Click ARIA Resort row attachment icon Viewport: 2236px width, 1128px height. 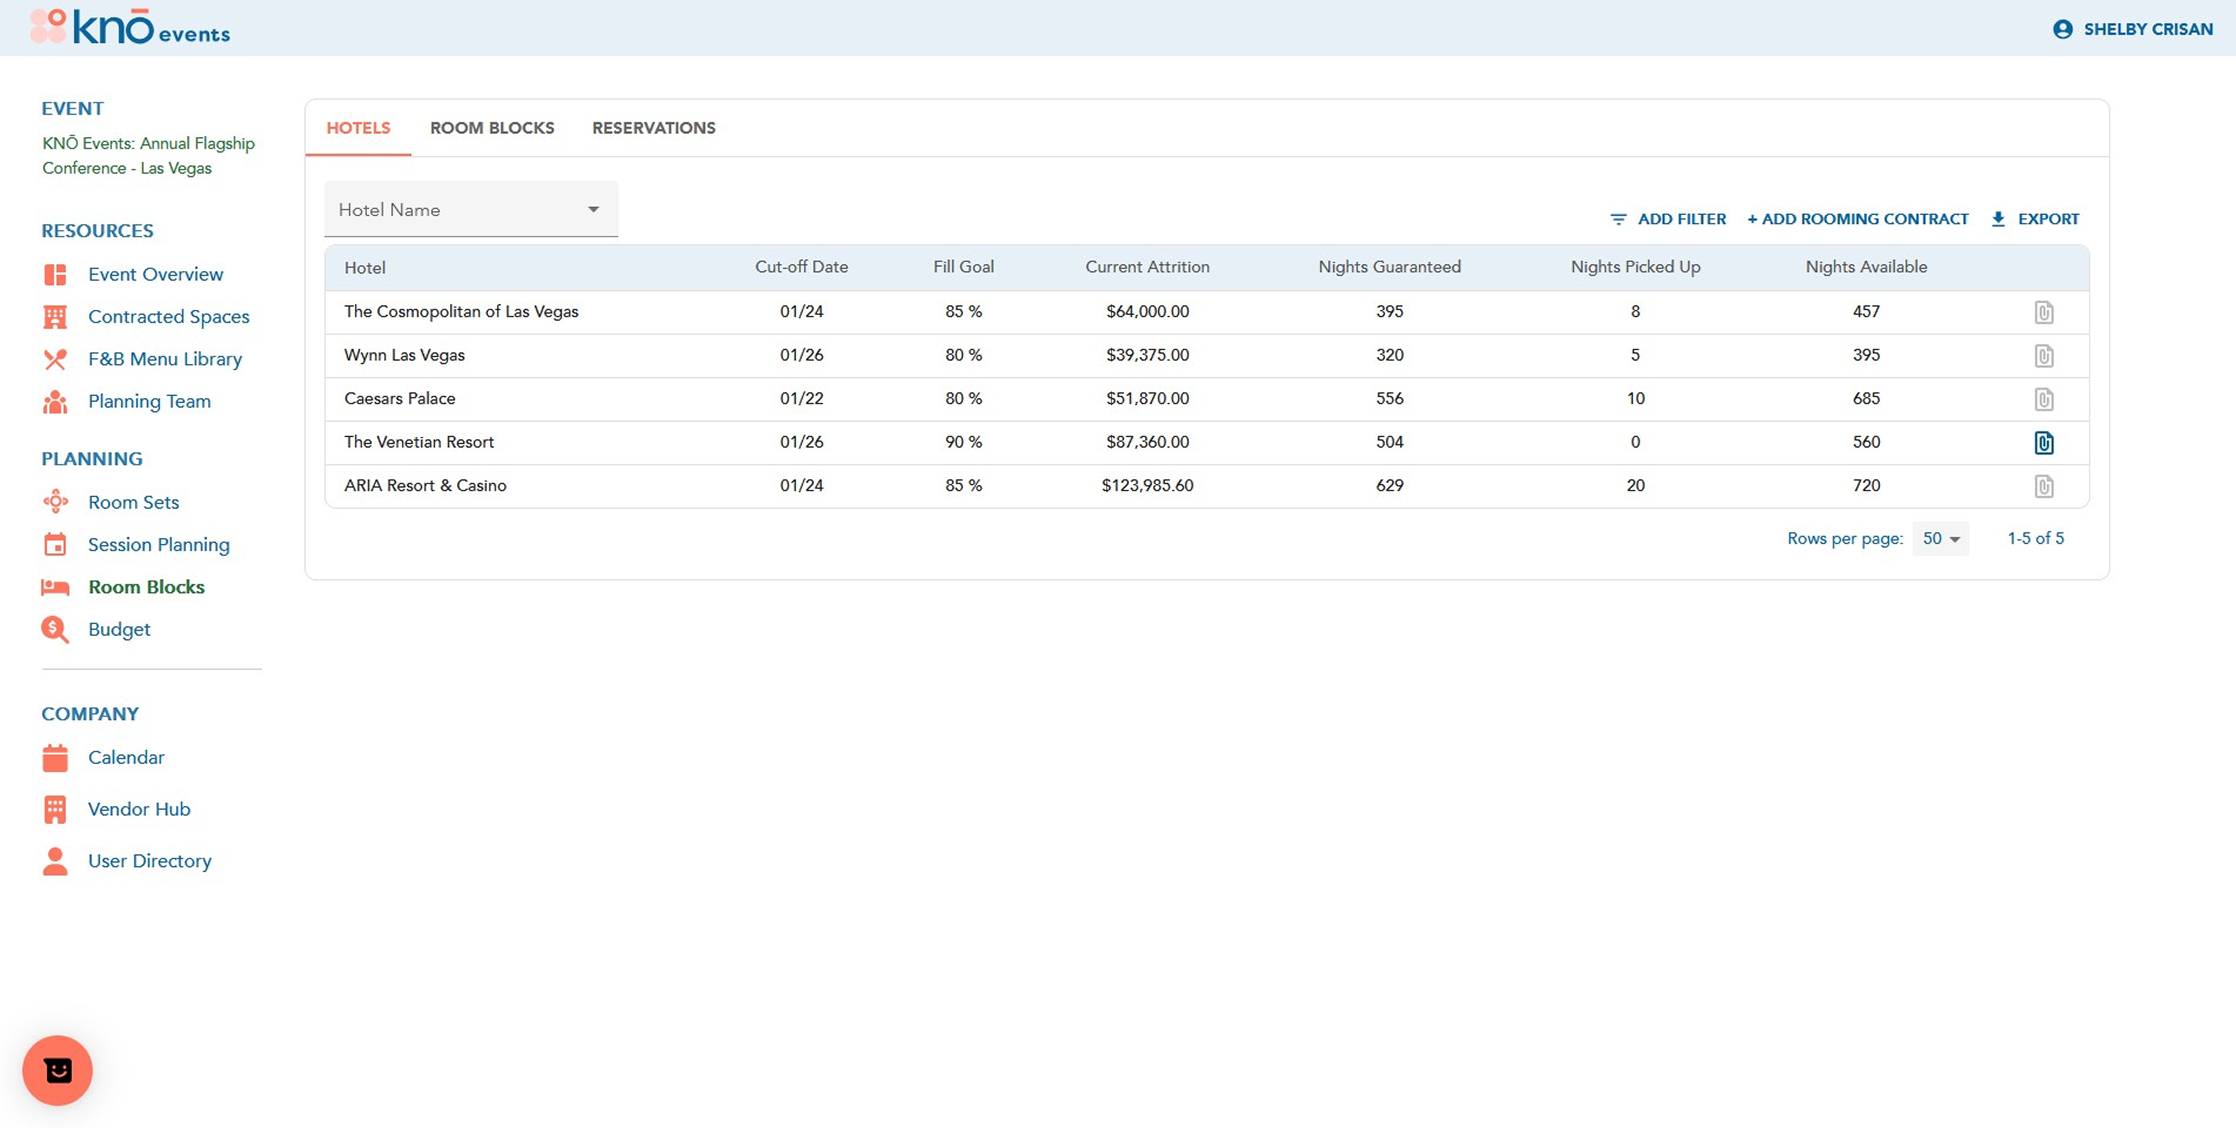(2043, 486)
